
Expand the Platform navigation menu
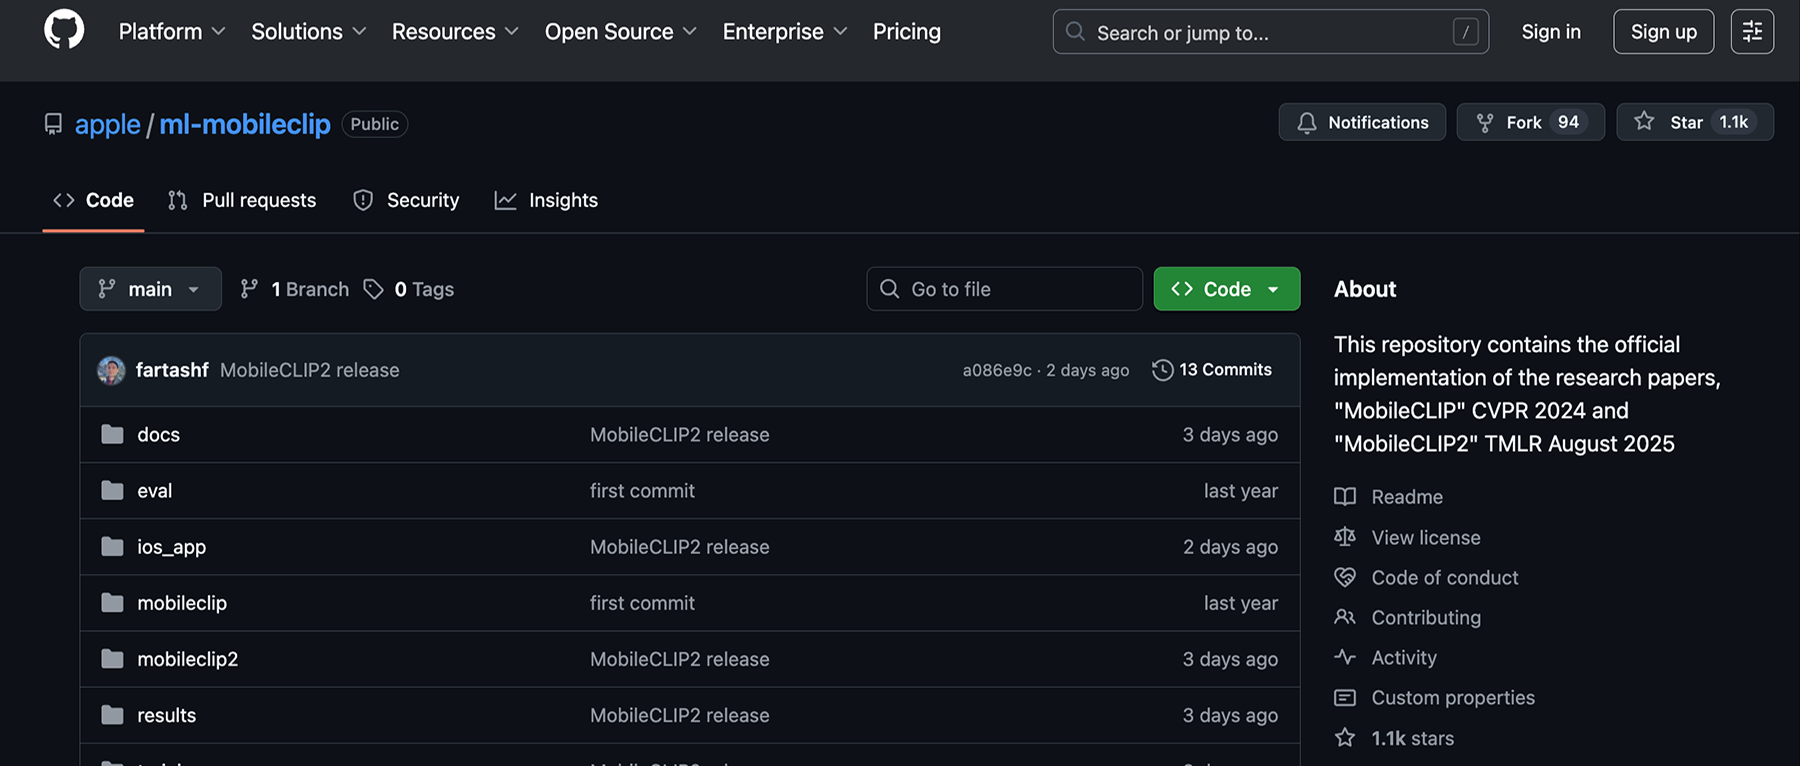[171, 32]
